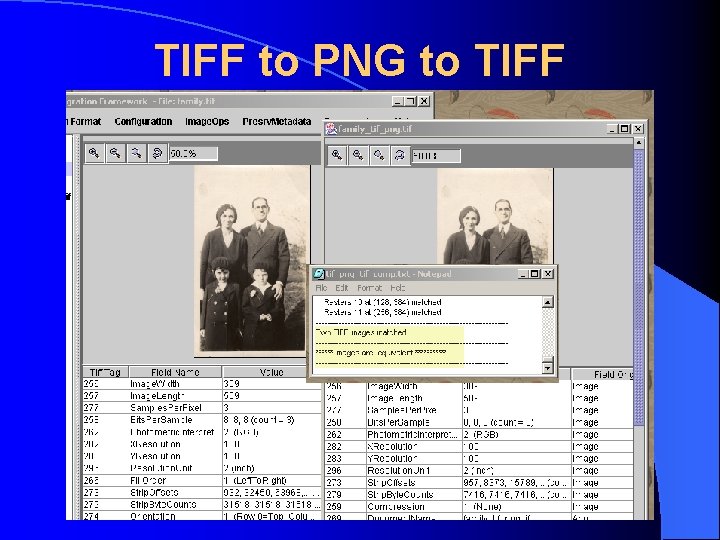Select PhotometricInterpret row in left table
The image size is (720, 540).
click(202, 432)
